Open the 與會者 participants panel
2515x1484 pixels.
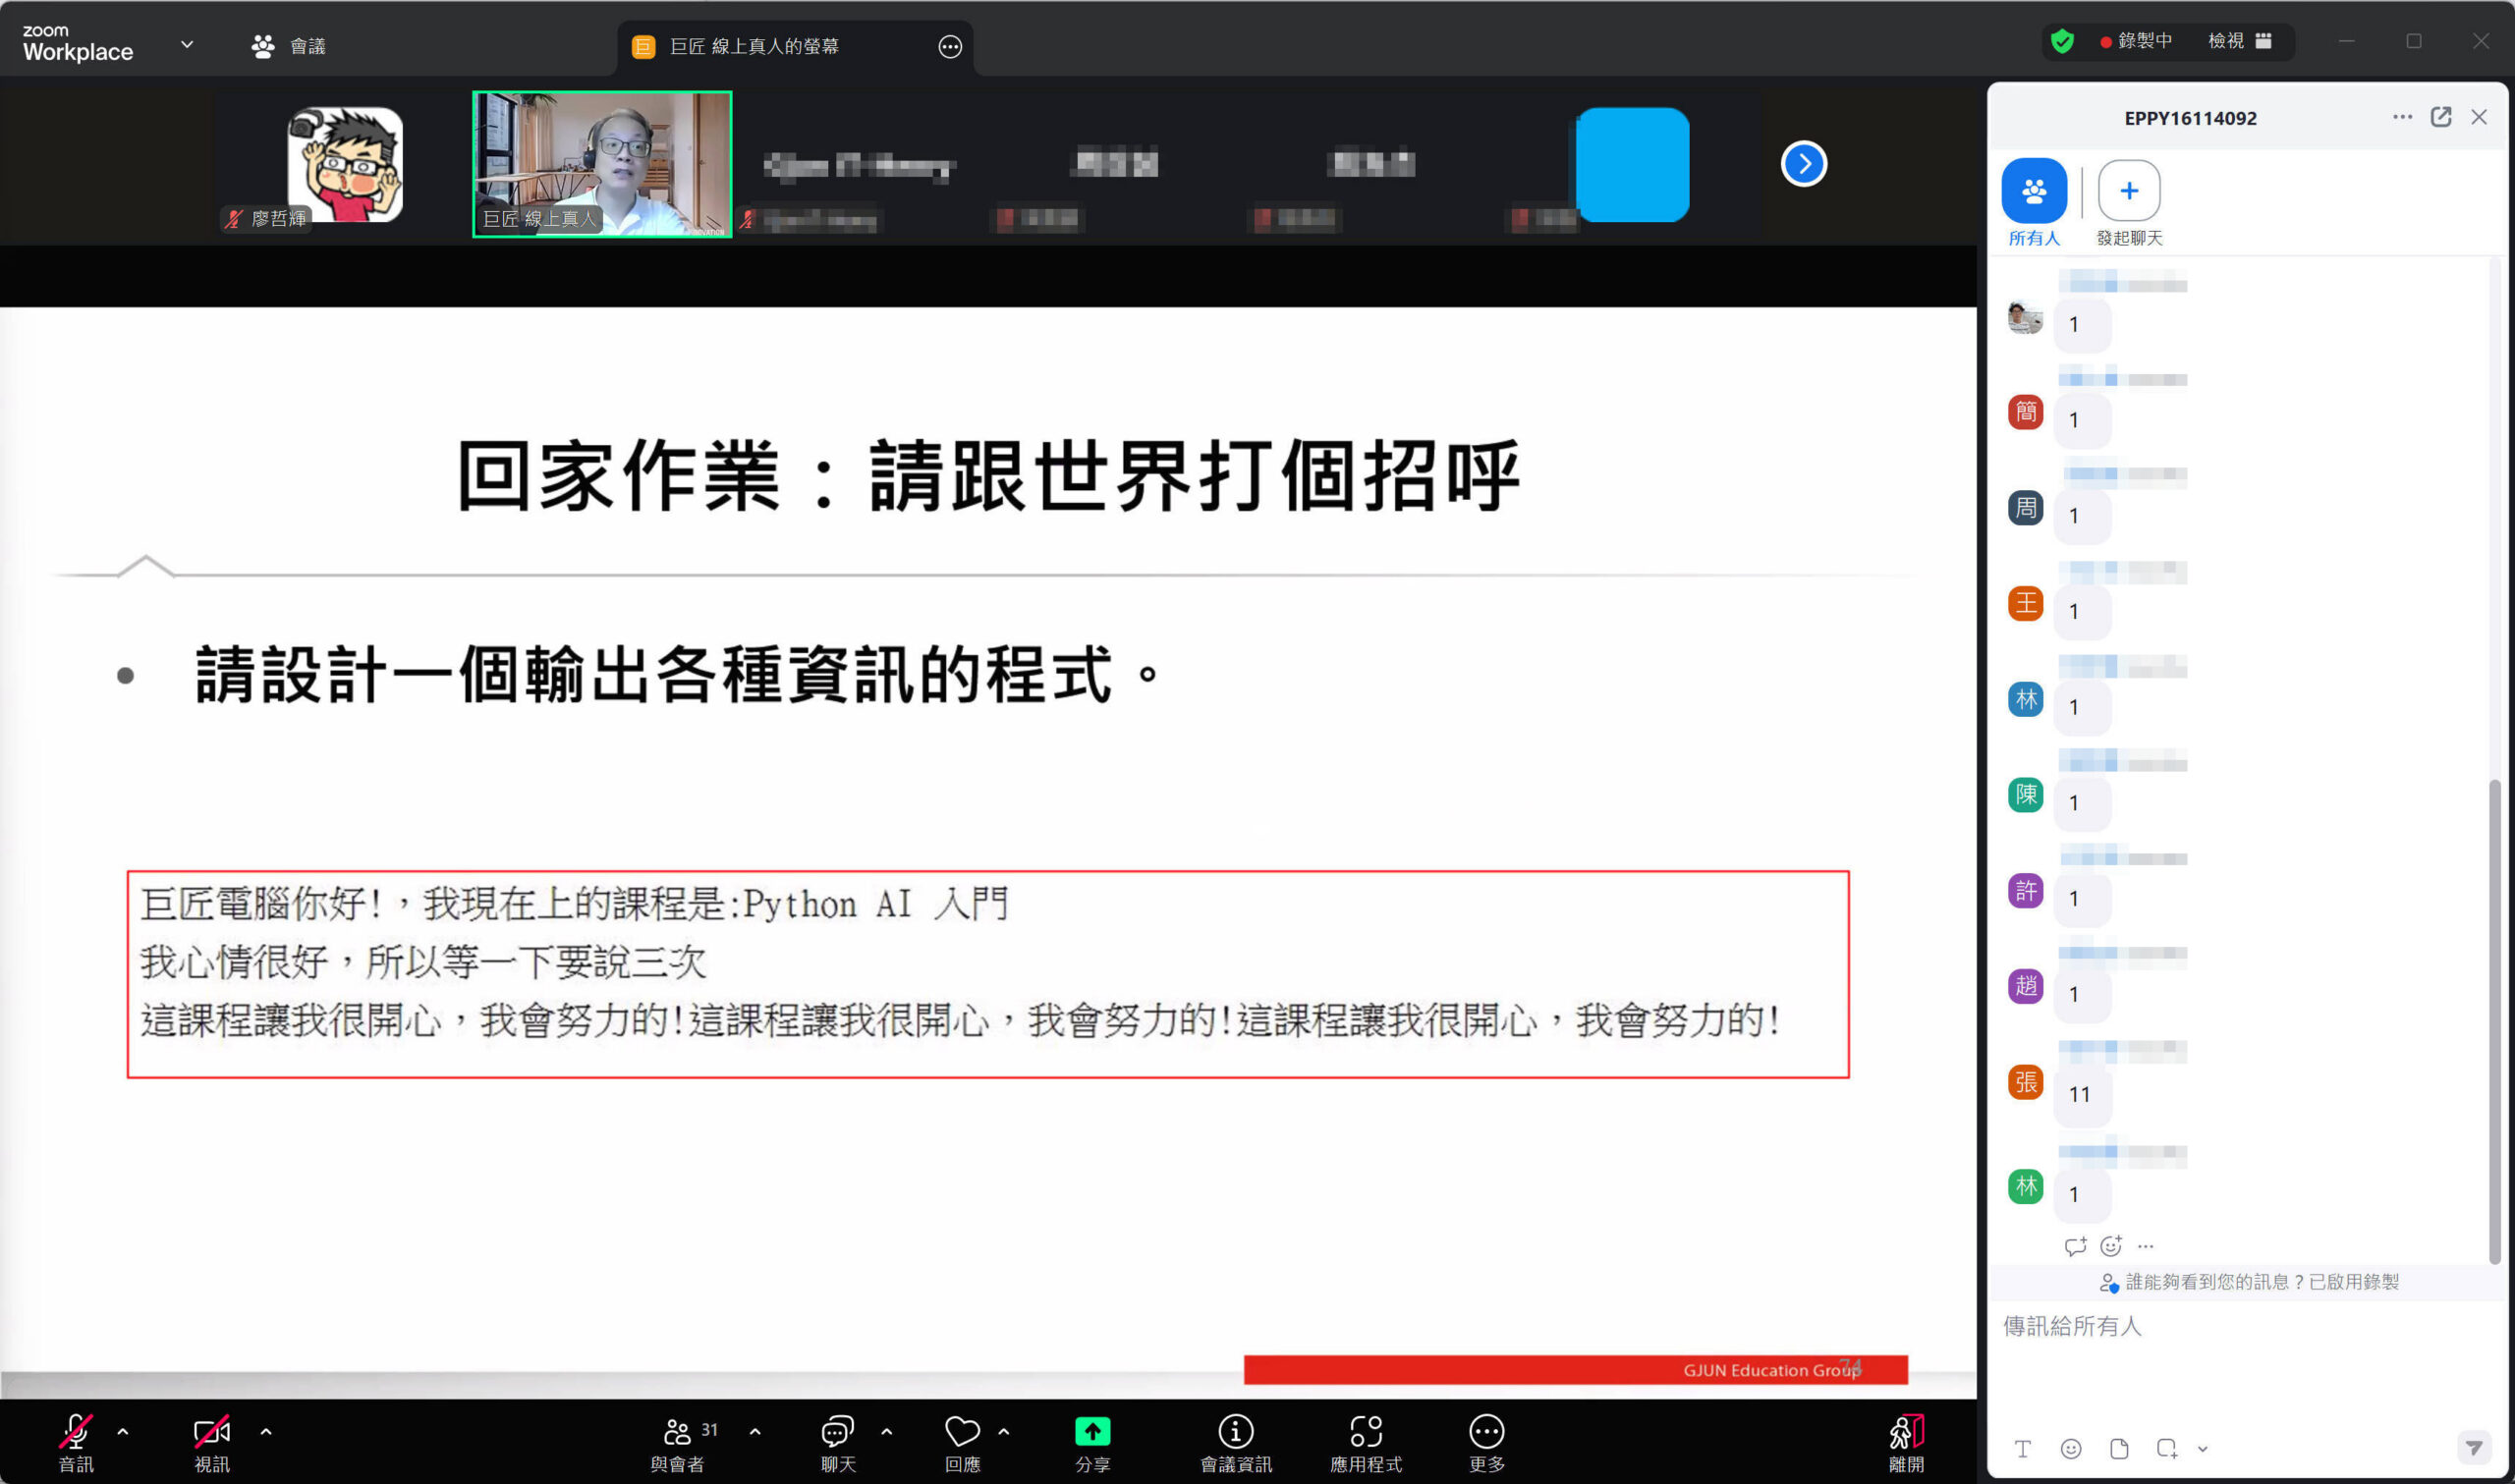678,1440
